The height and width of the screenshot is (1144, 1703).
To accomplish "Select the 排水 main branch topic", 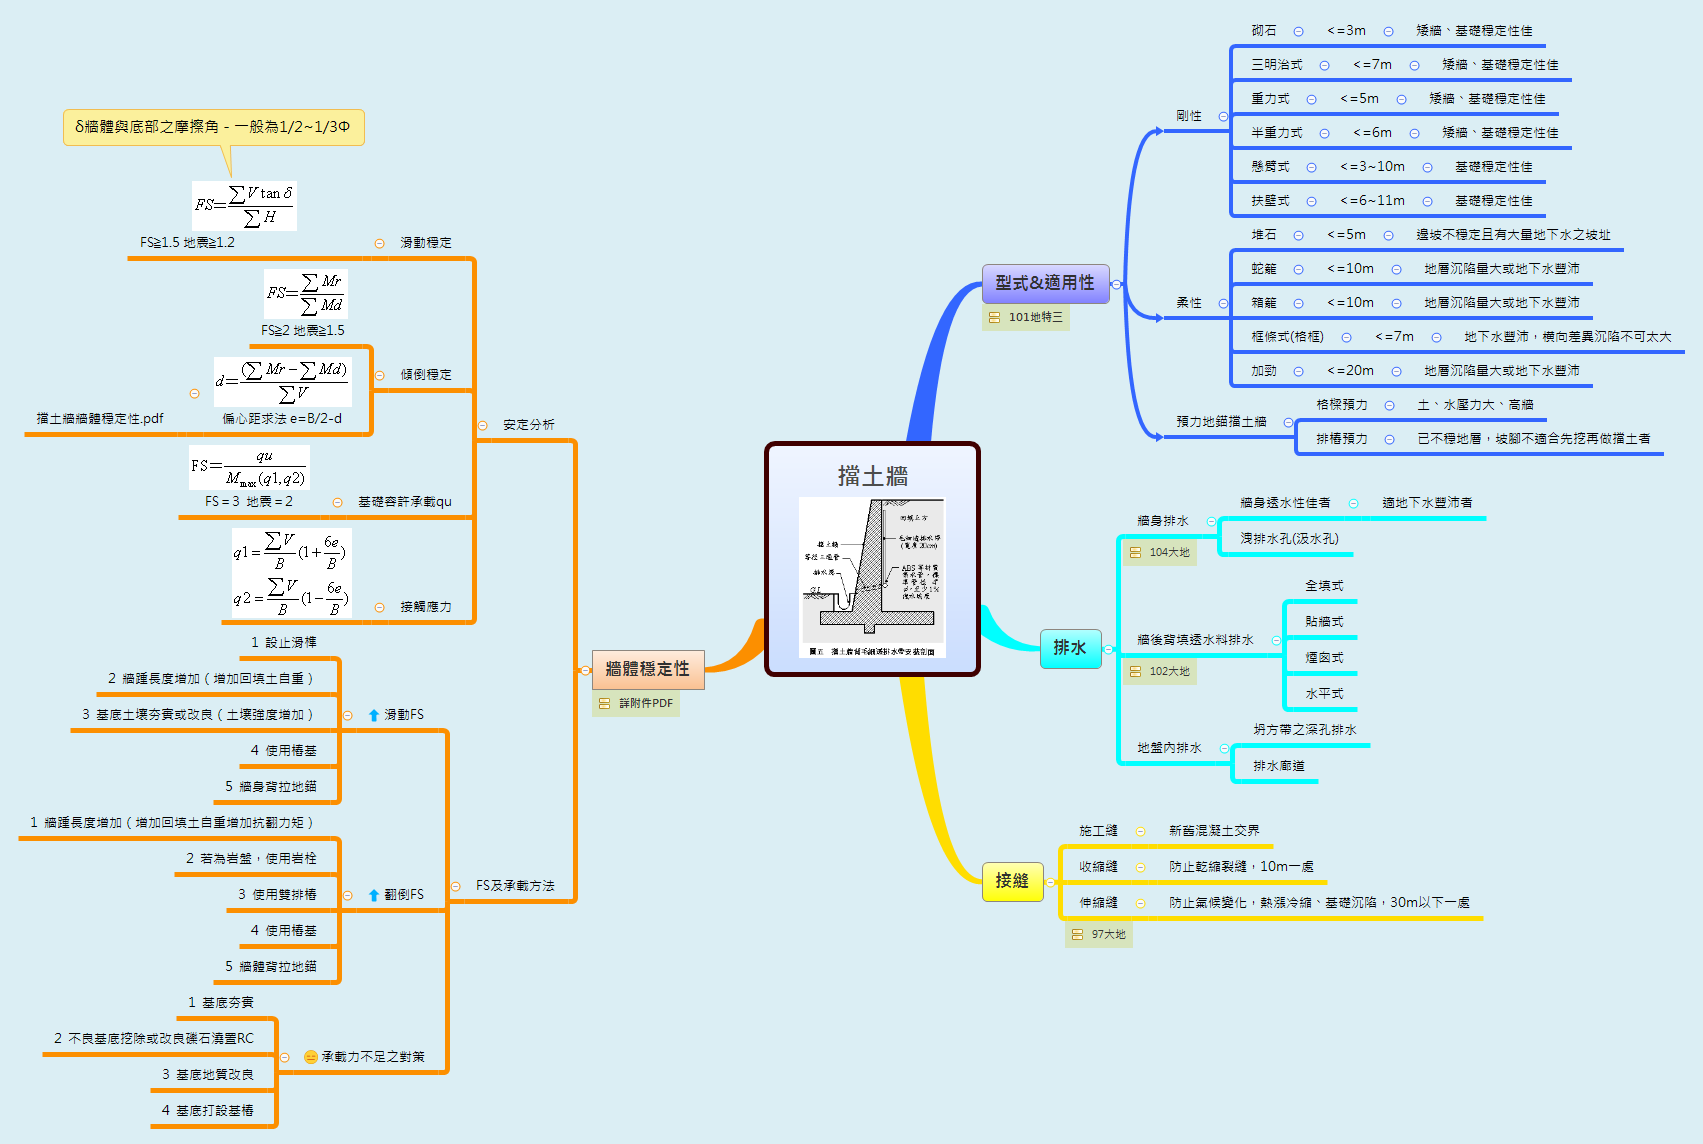I will tap(1071, 648).
